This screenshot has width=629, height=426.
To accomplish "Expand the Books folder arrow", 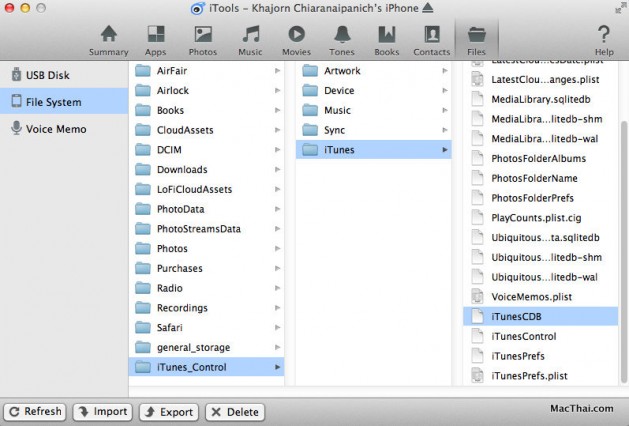I will pos(277,110).
